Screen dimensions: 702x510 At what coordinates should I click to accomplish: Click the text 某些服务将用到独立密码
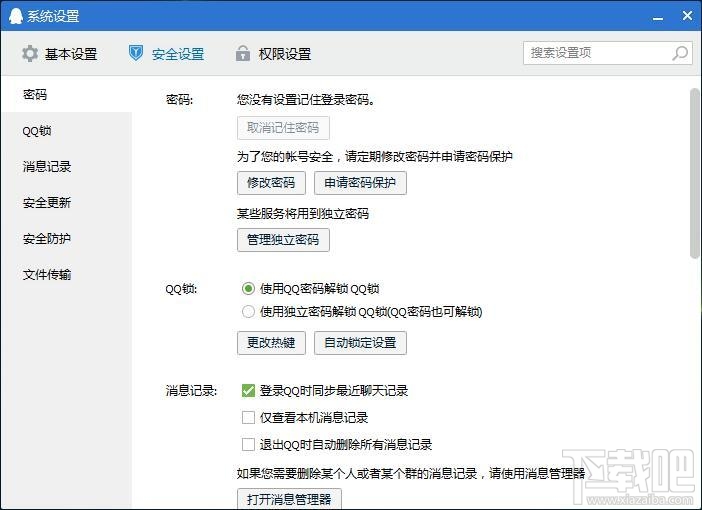(303, 214)
